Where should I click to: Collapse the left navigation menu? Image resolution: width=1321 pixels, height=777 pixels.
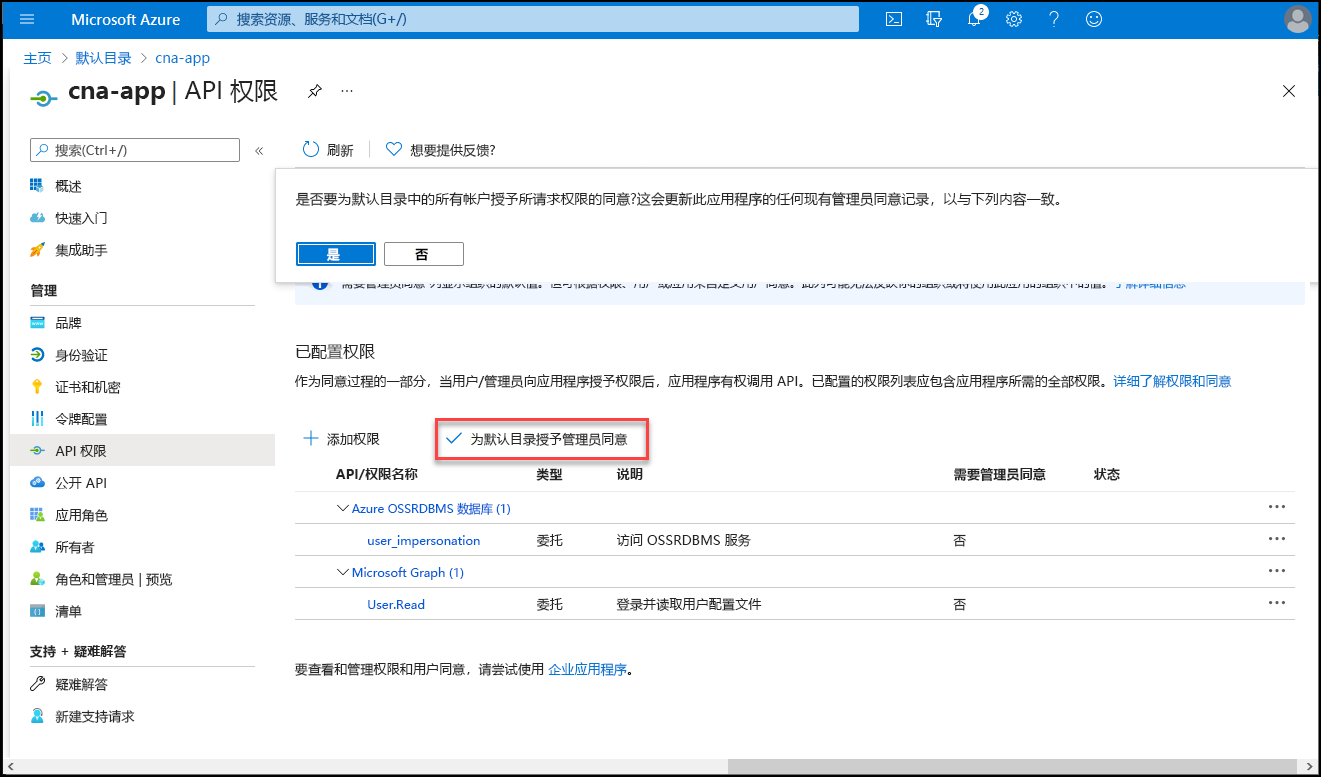(x=259, y=151)
